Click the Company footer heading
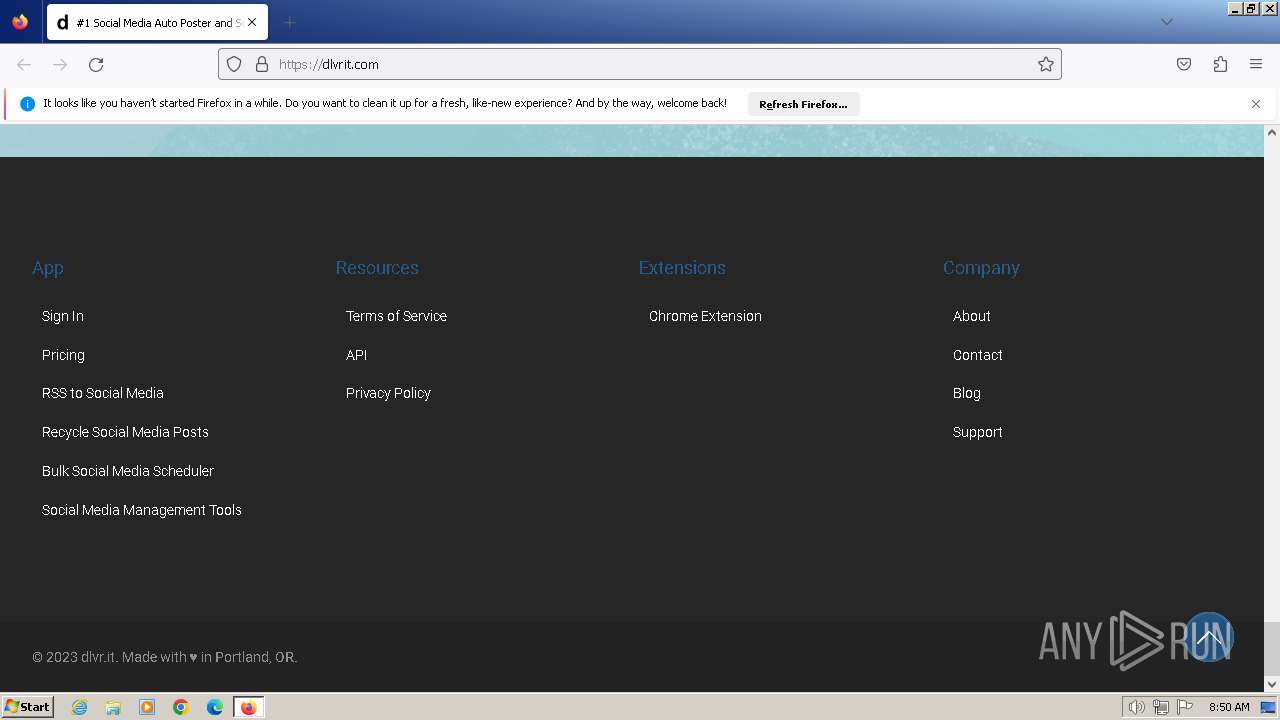 click(x=981, y=268)
